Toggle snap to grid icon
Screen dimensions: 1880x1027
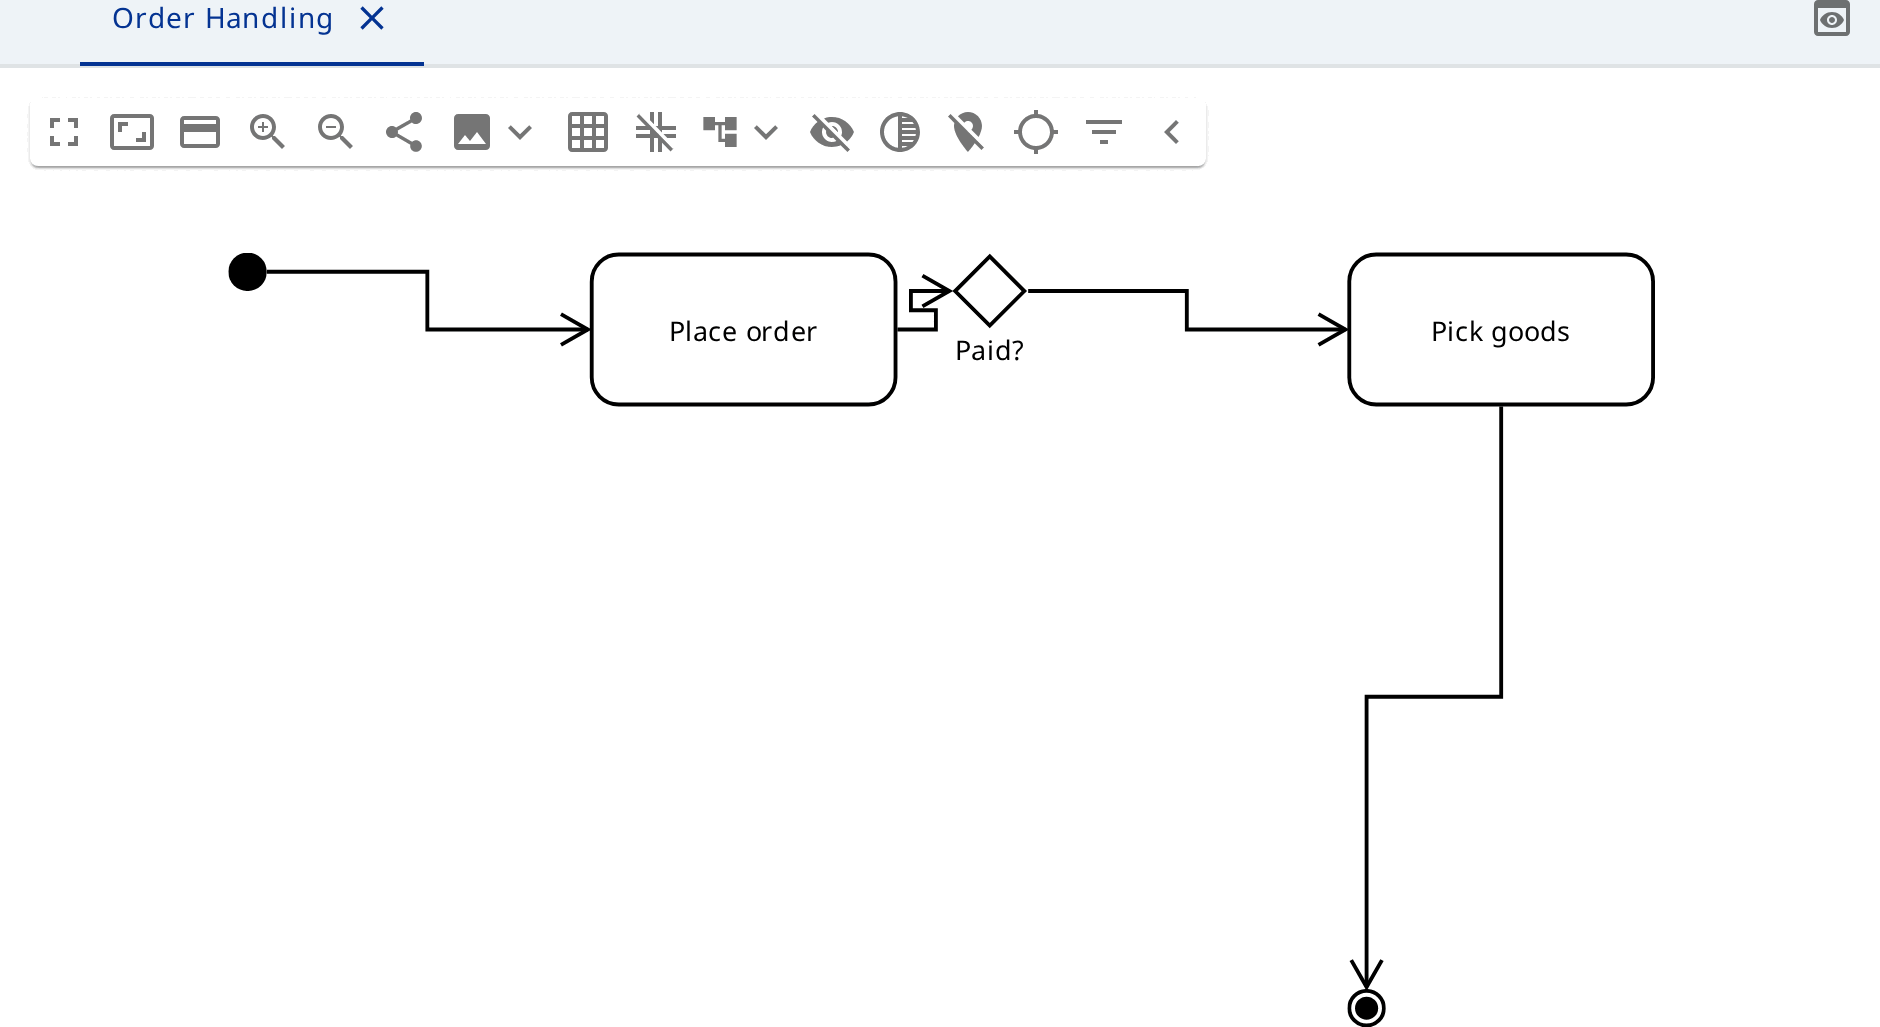tap(656, 132)
